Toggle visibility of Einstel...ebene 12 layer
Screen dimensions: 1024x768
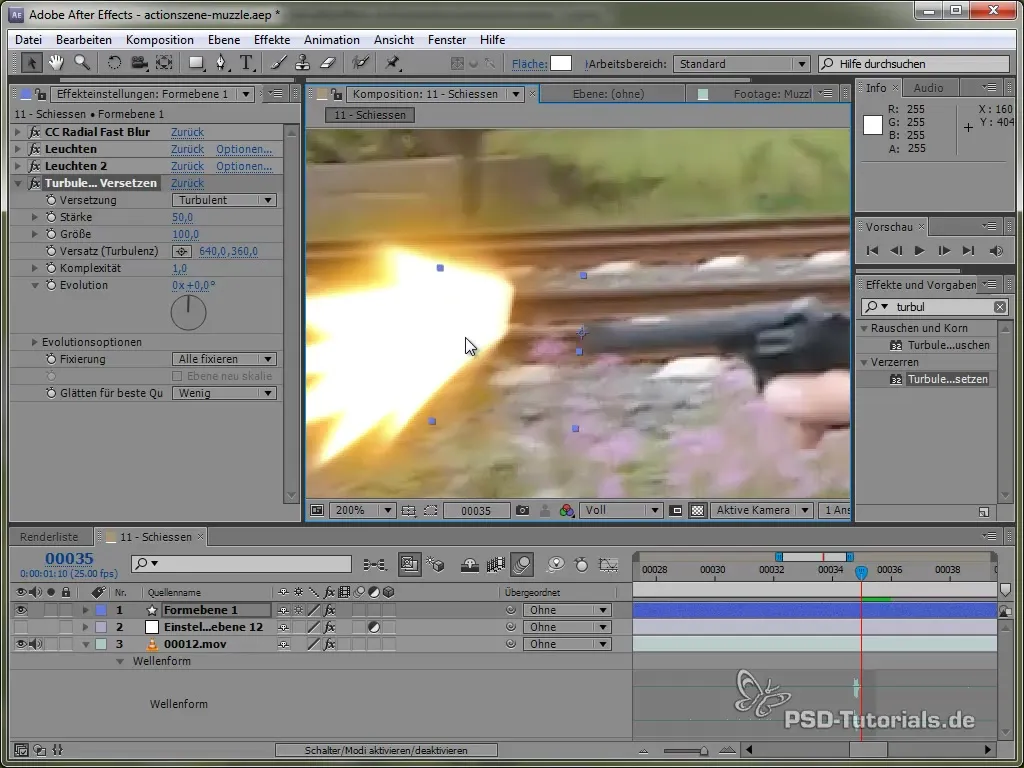21,627
